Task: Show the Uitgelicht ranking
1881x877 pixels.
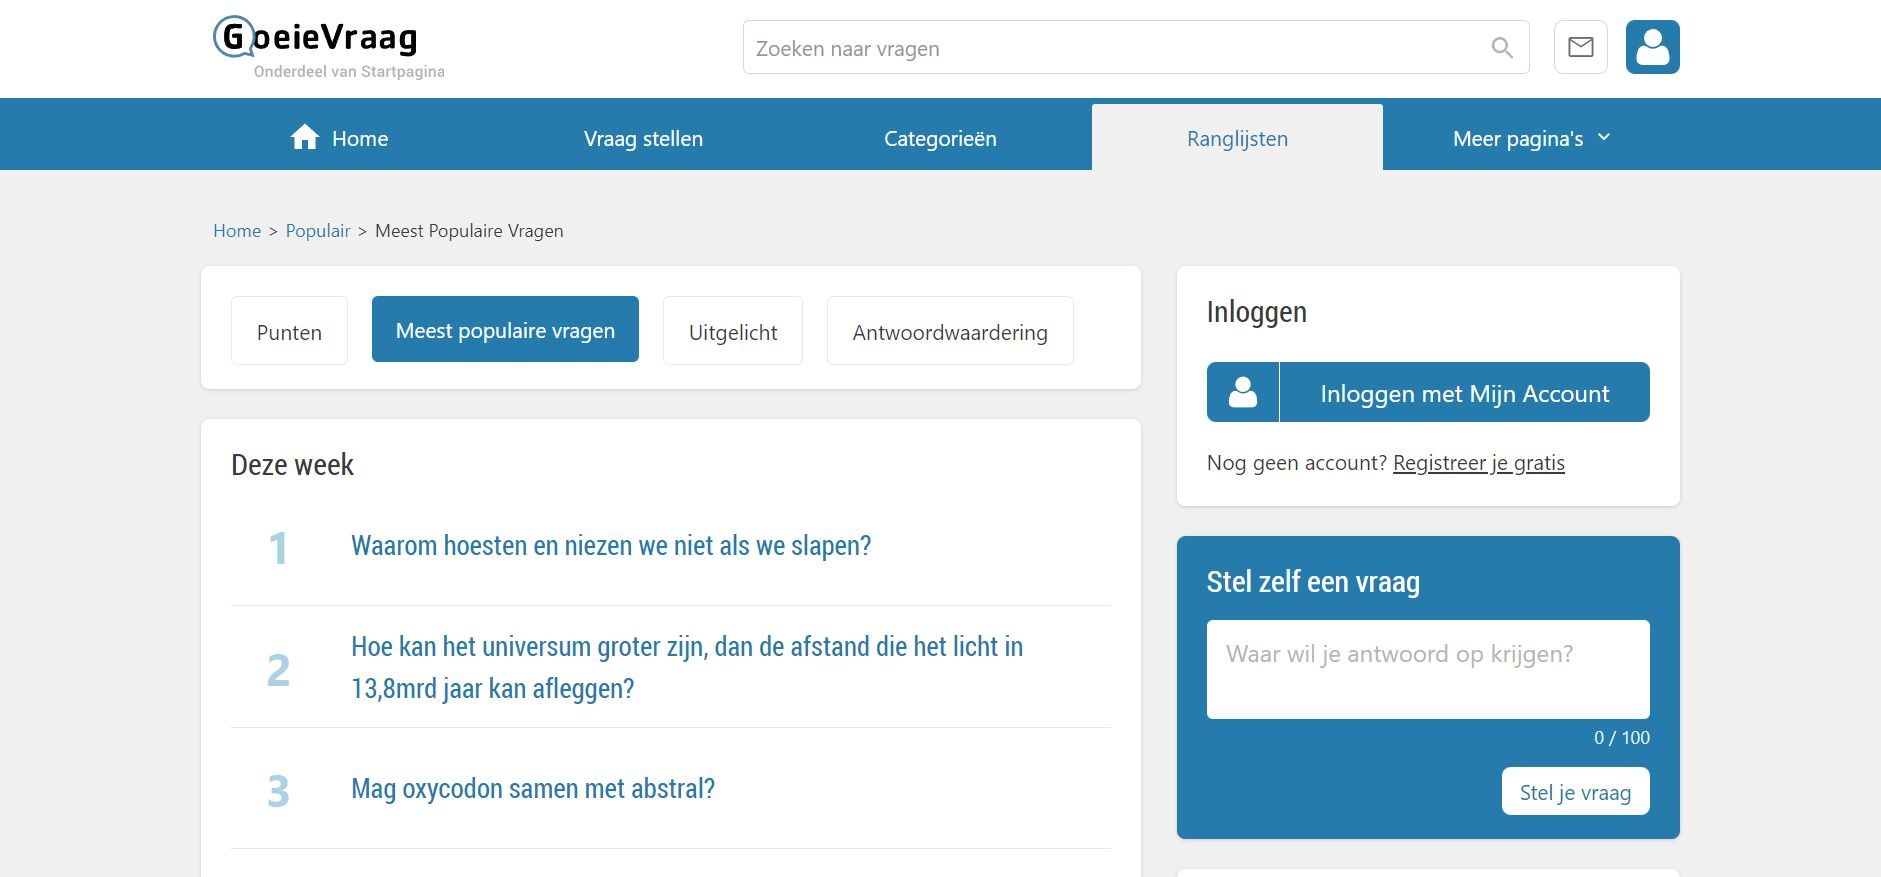Action: pos(732,331)
